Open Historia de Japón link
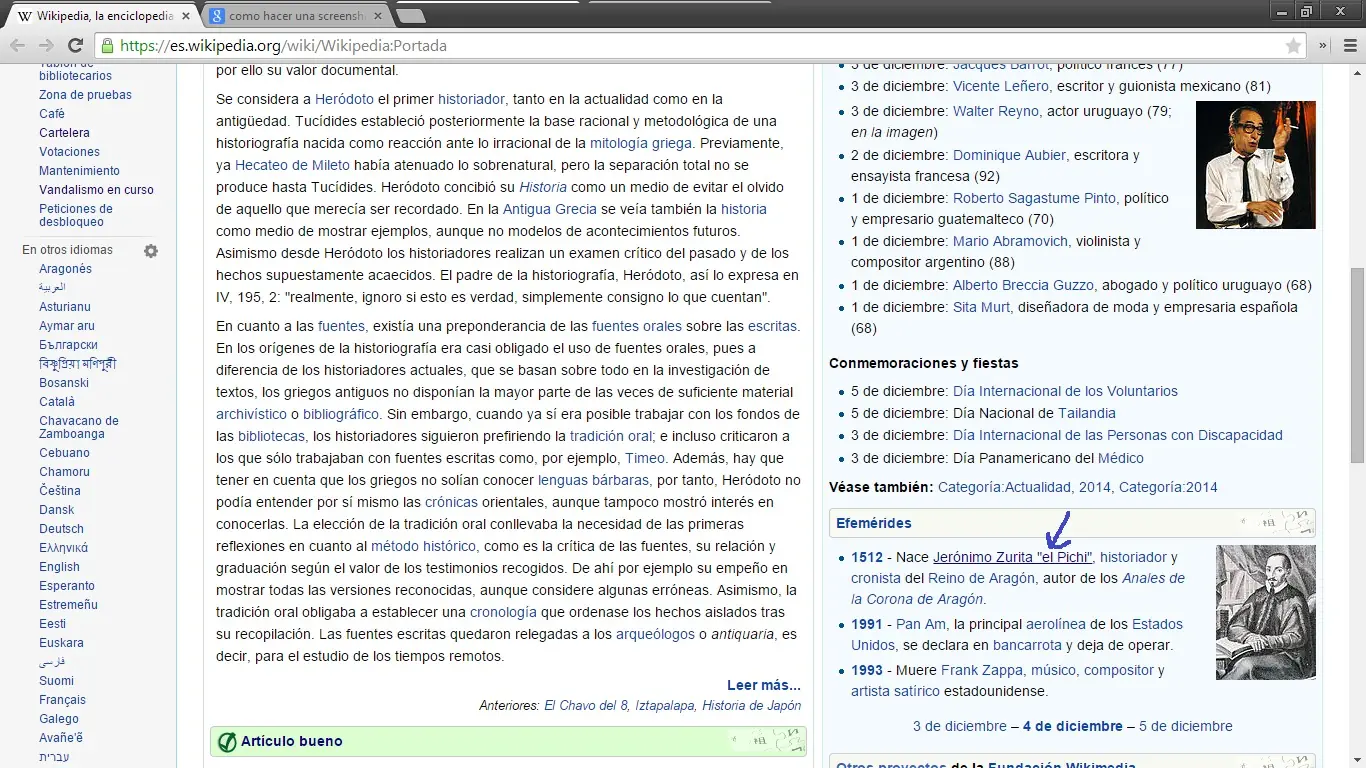The width and height of the screenshot is (1366, 768). coord(752,705)
